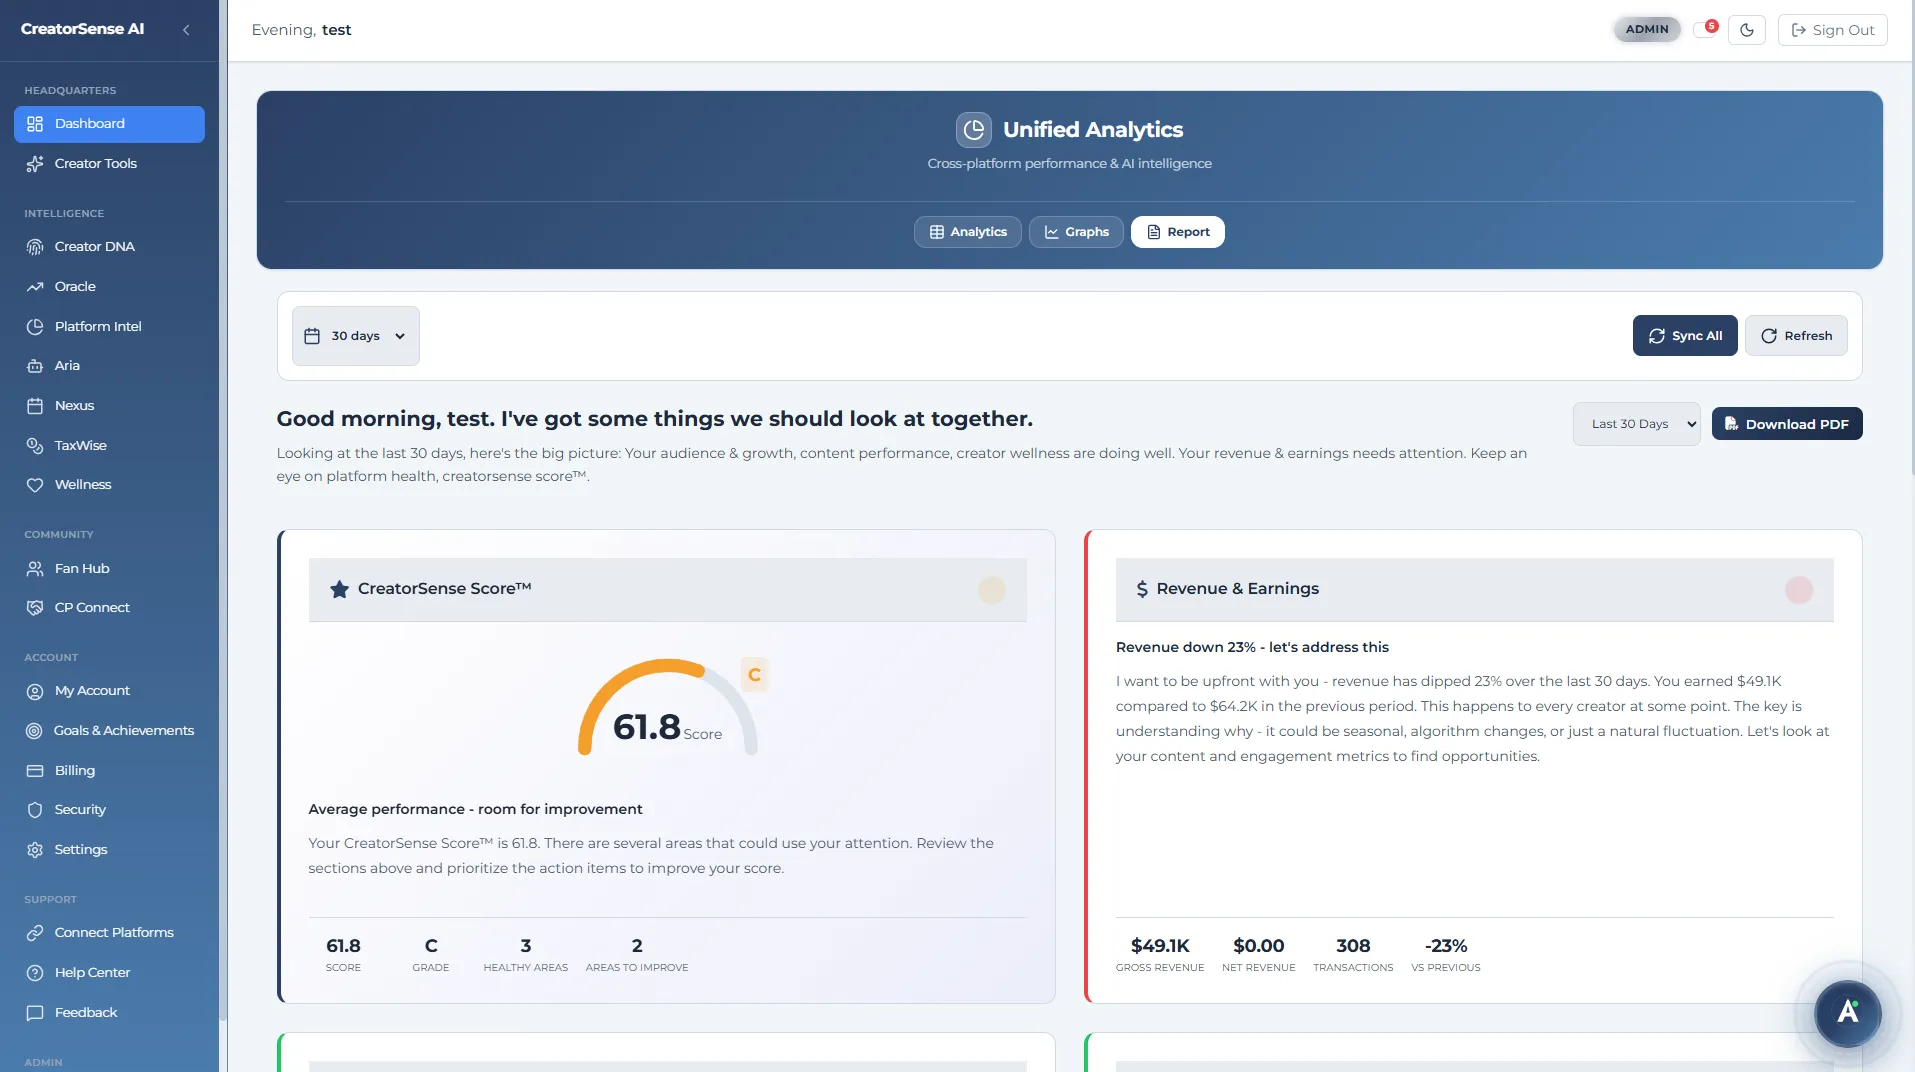The image size is (1915, 1072).
Task: Download the PDF report
Action: [1786, 423]
